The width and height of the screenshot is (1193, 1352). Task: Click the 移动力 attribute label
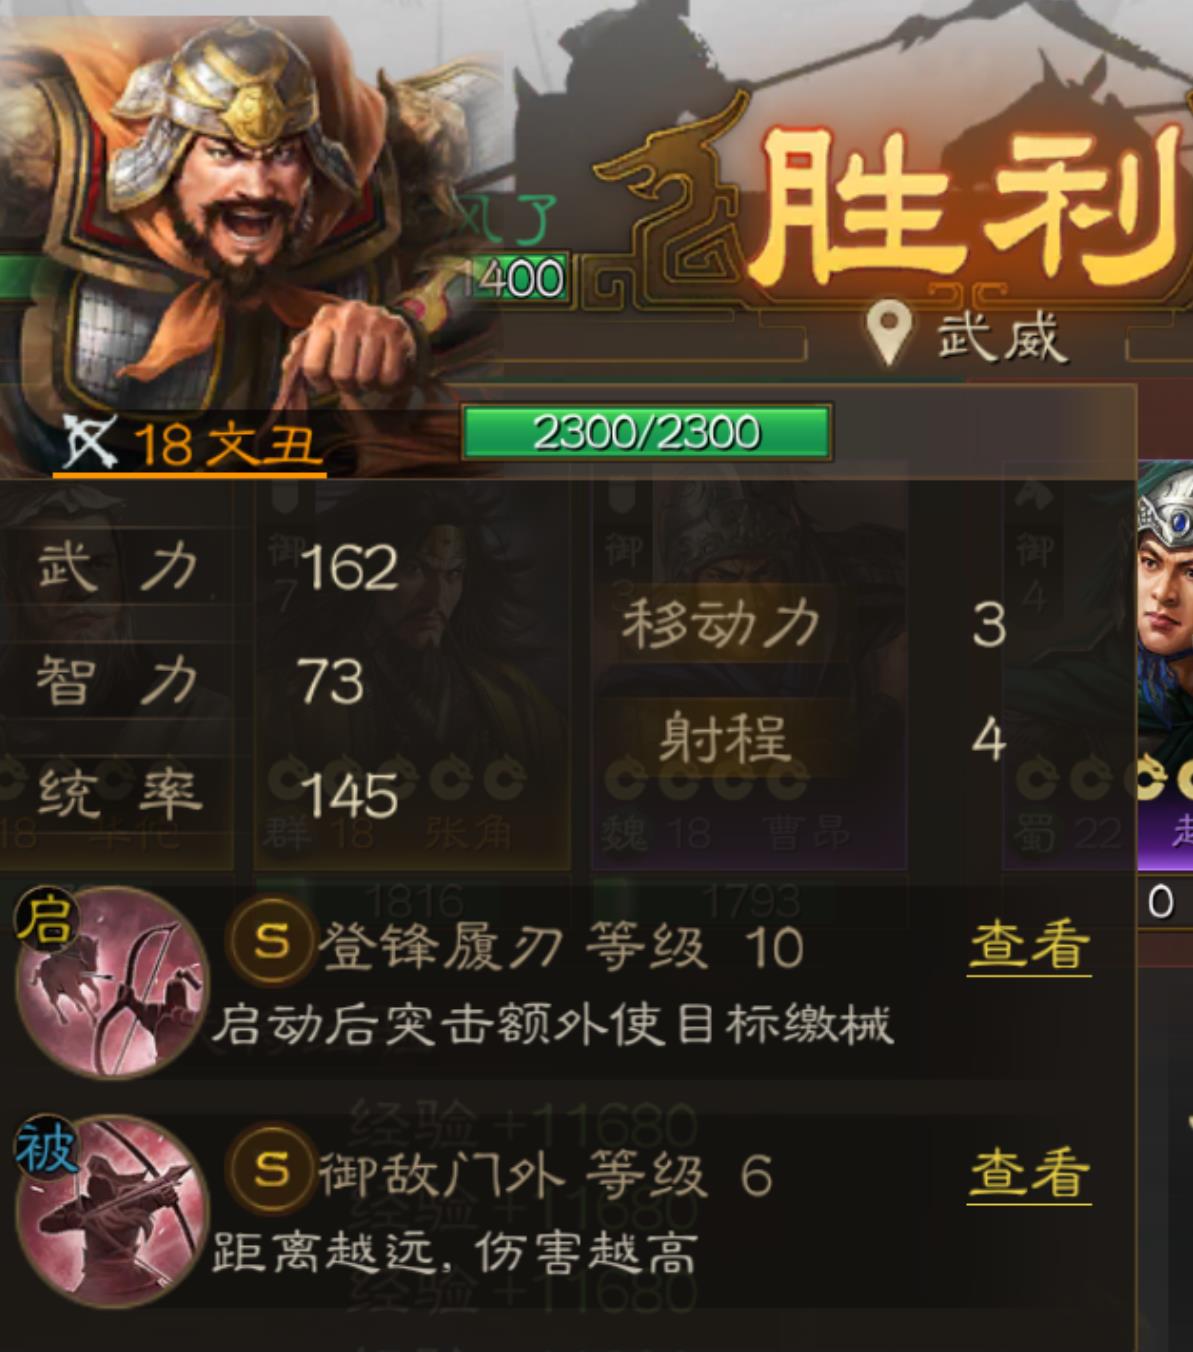point(720,624)
